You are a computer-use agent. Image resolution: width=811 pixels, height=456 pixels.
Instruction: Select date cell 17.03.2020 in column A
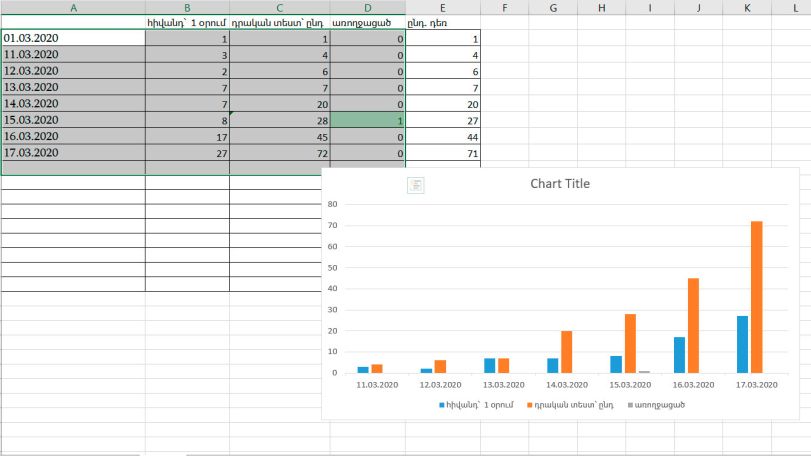tap(73, 153)
